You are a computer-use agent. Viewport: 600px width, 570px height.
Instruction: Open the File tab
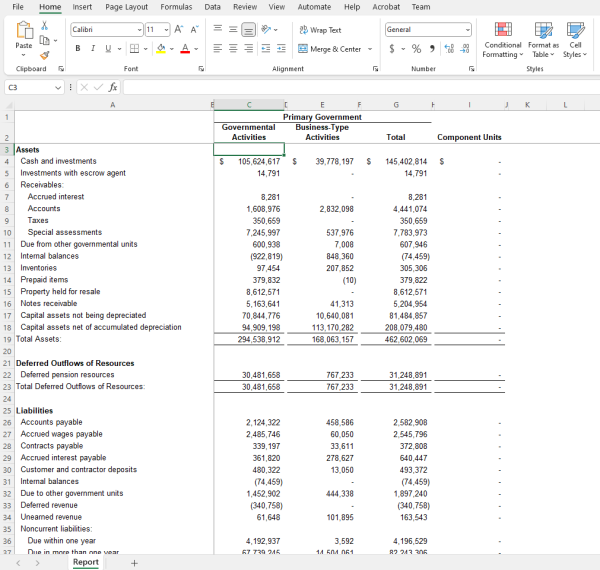pos(18,7)
